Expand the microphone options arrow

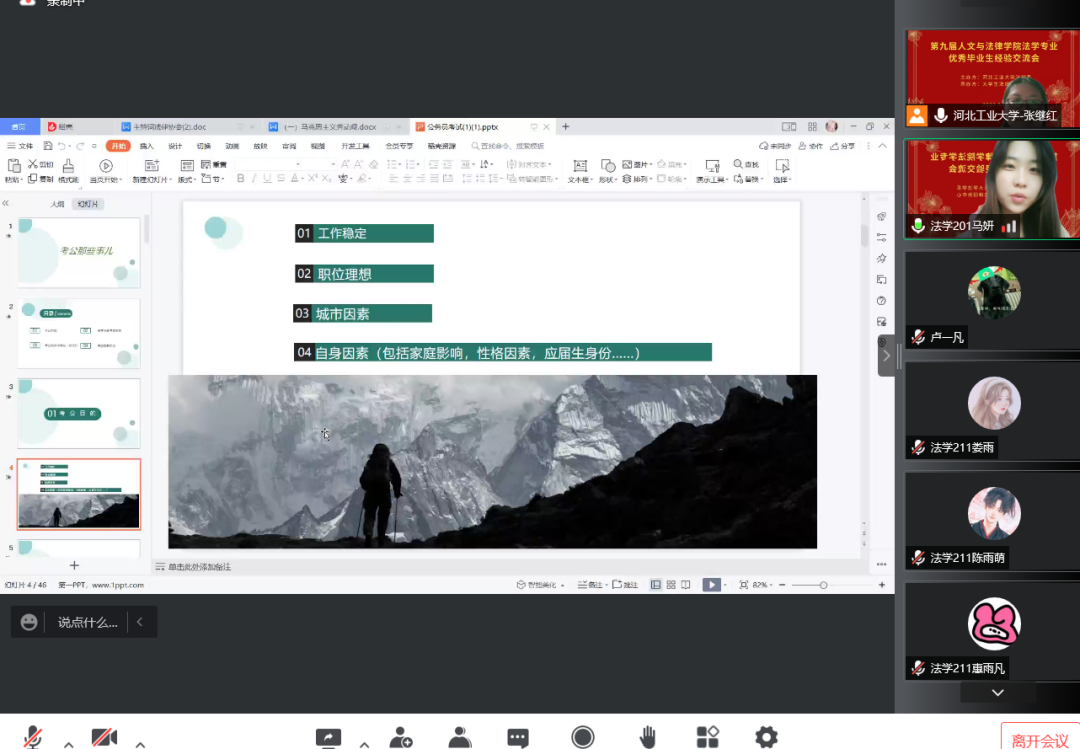[68, 744]
